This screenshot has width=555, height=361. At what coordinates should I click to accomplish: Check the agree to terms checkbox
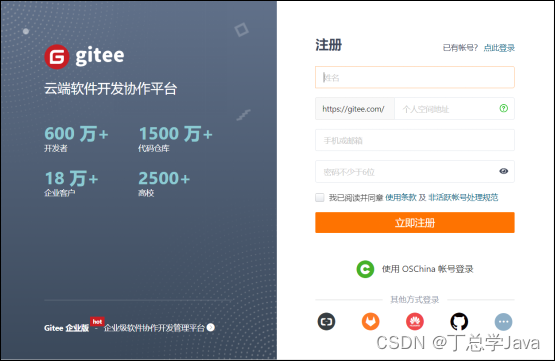320,197
